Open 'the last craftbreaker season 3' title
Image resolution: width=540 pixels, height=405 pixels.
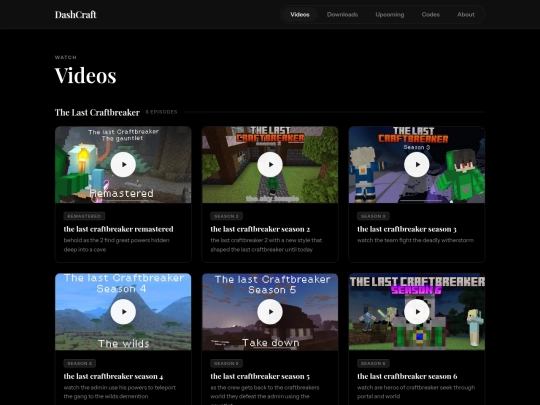[407, 229]
